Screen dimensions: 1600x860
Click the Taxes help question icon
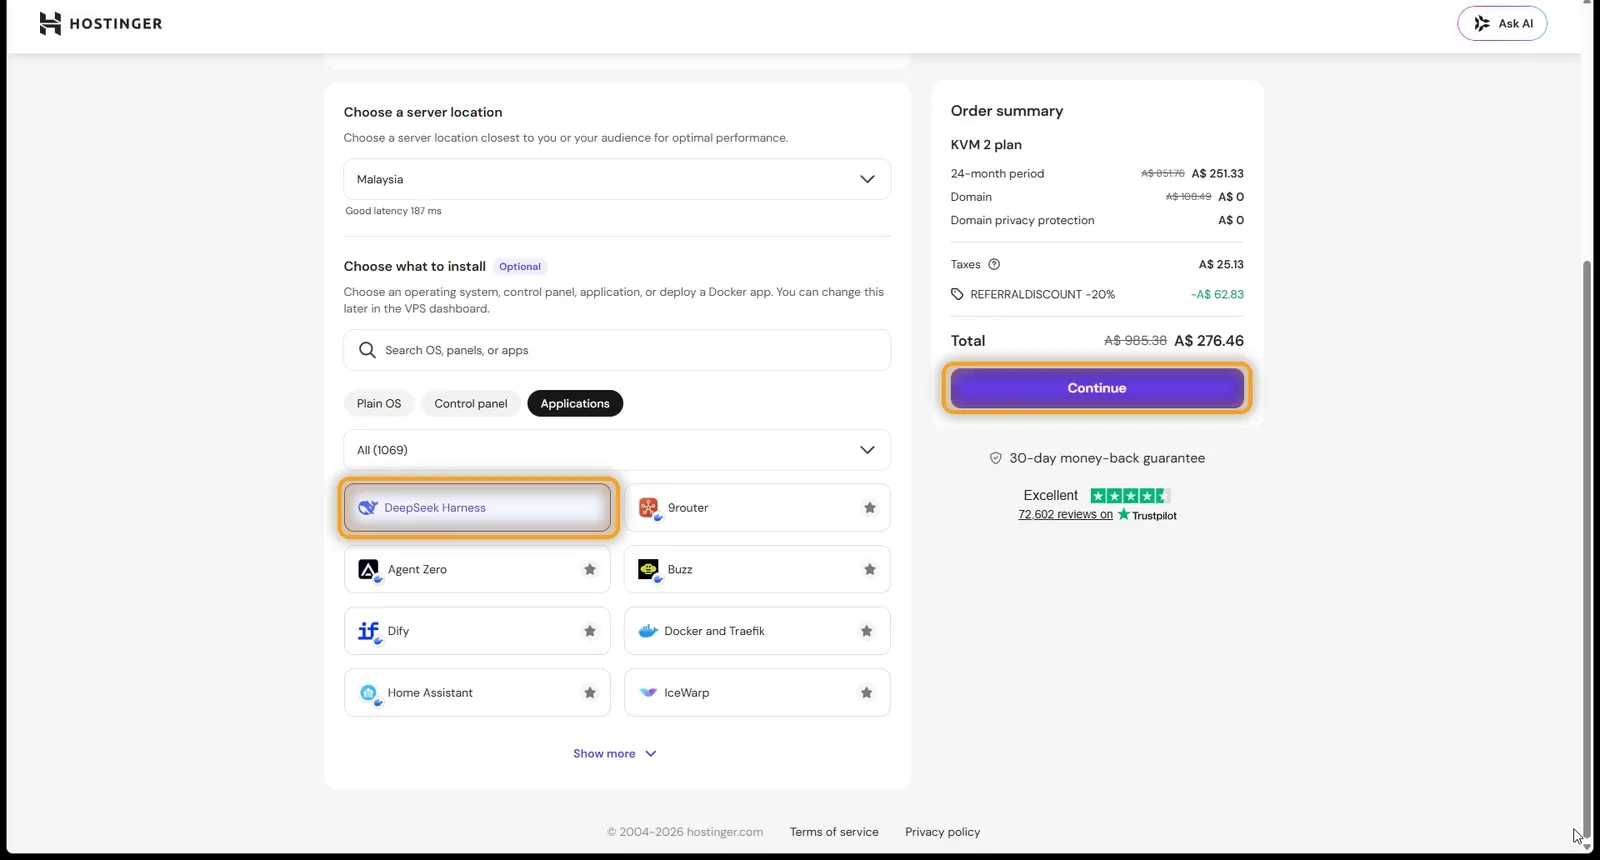click(x=994, y=265)
